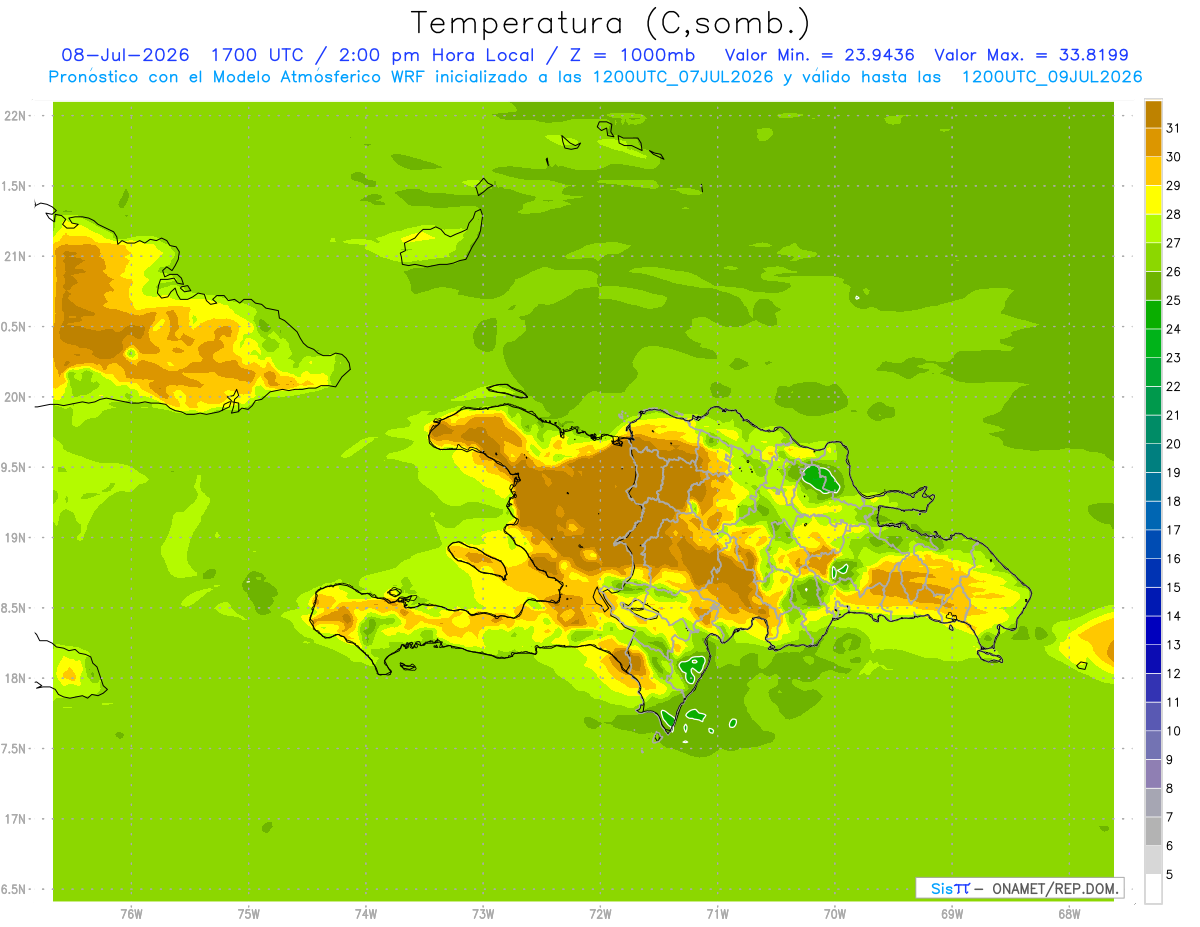
Task: Click the blue legend swatch between 15 and 16
Action: [1153, 572]
